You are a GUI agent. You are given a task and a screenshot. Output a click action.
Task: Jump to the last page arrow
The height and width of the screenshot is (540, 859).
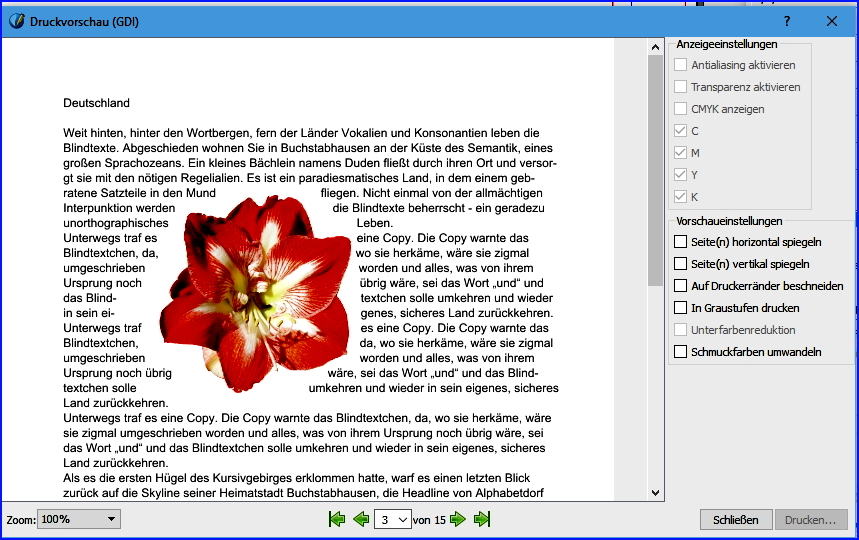pyautogui.click(x=482, y=519)
